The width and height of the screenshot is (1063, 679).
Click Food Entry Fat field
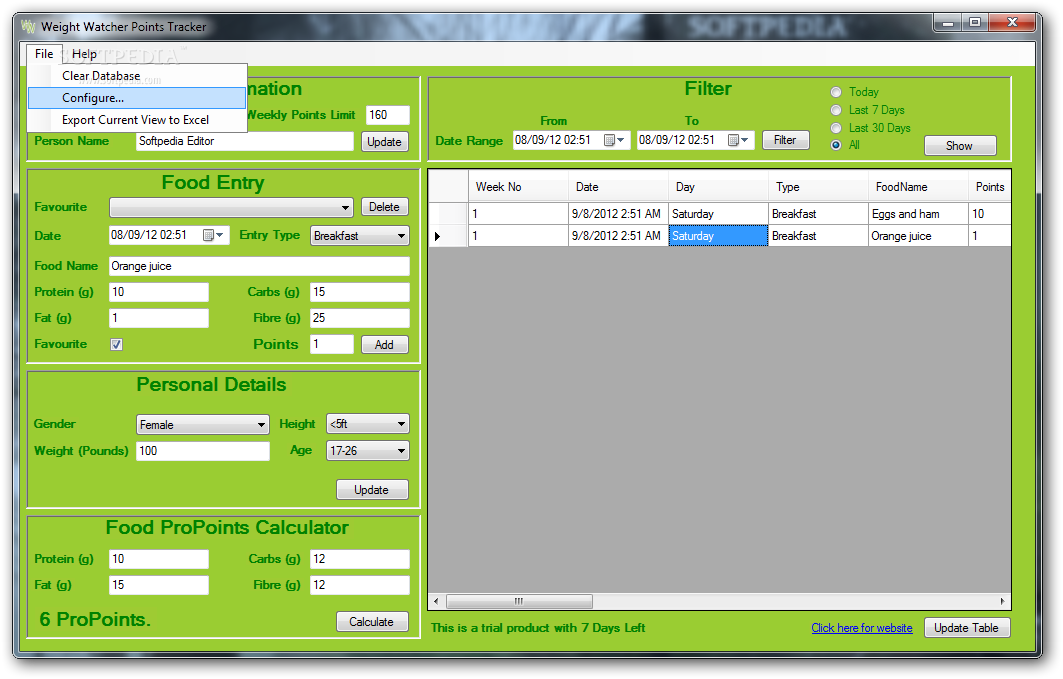point(159,318)
